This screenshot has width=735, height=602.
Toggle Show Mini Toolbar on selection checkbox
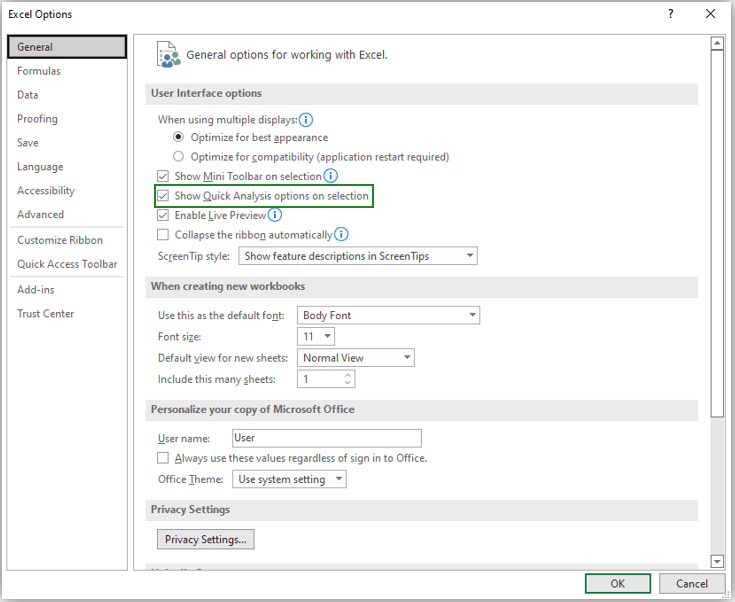163,176
